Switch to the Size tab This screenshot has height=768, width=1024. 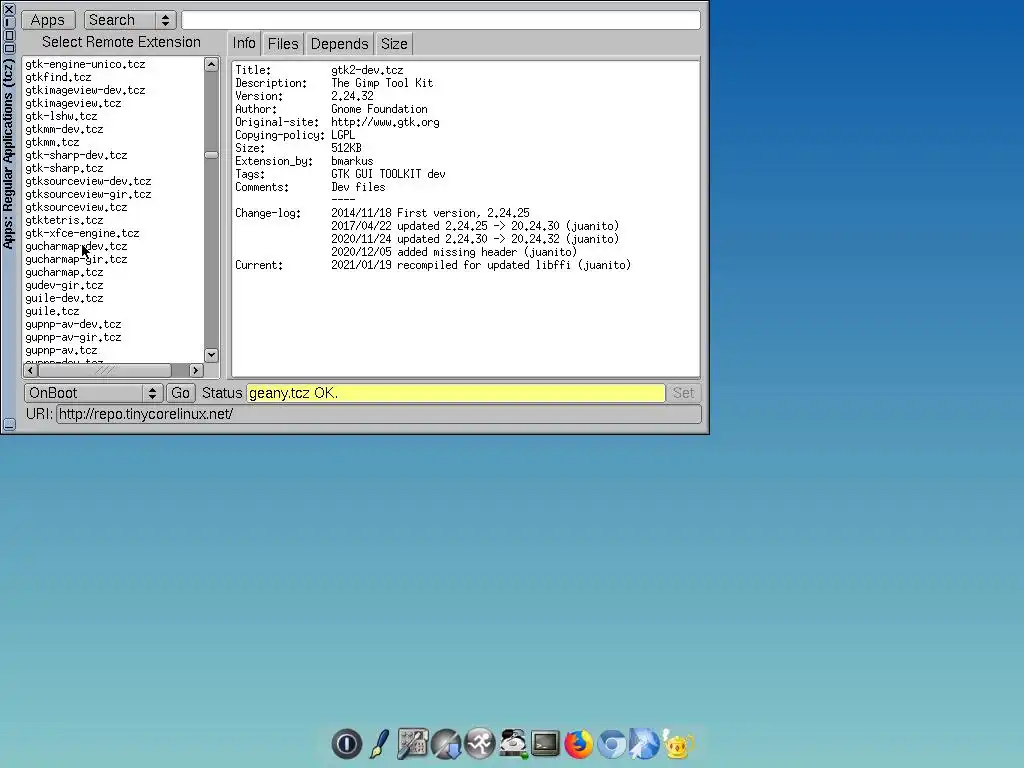click(x=394, y=44)
